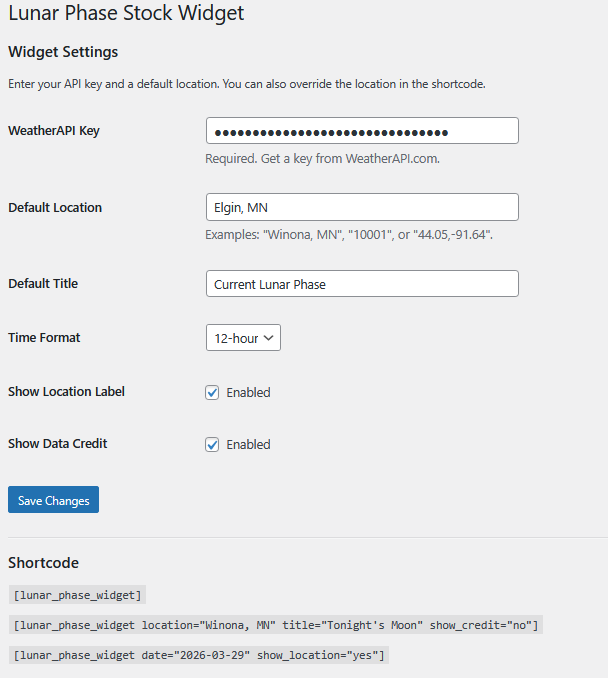
Task: Uncheck the Show Location Label checkbox
Action: click(x=212, y=392)
